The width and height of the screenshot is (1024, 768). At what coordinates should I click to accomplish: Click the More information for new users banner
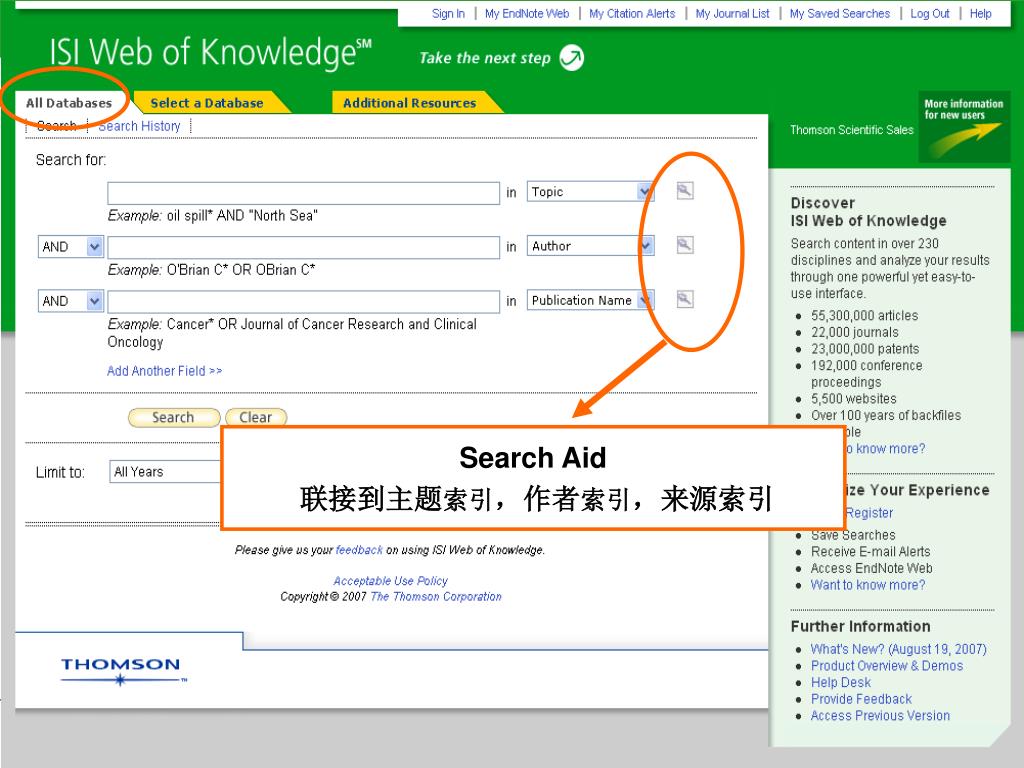coord(964,126)
